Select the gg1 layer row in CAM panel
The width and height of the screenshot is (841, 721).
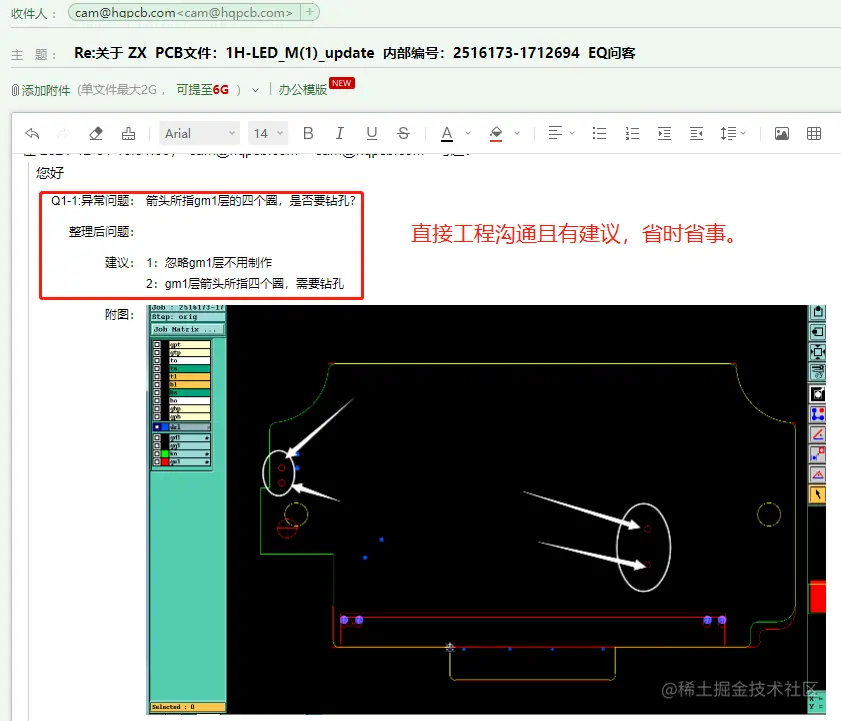pos(189,446)
